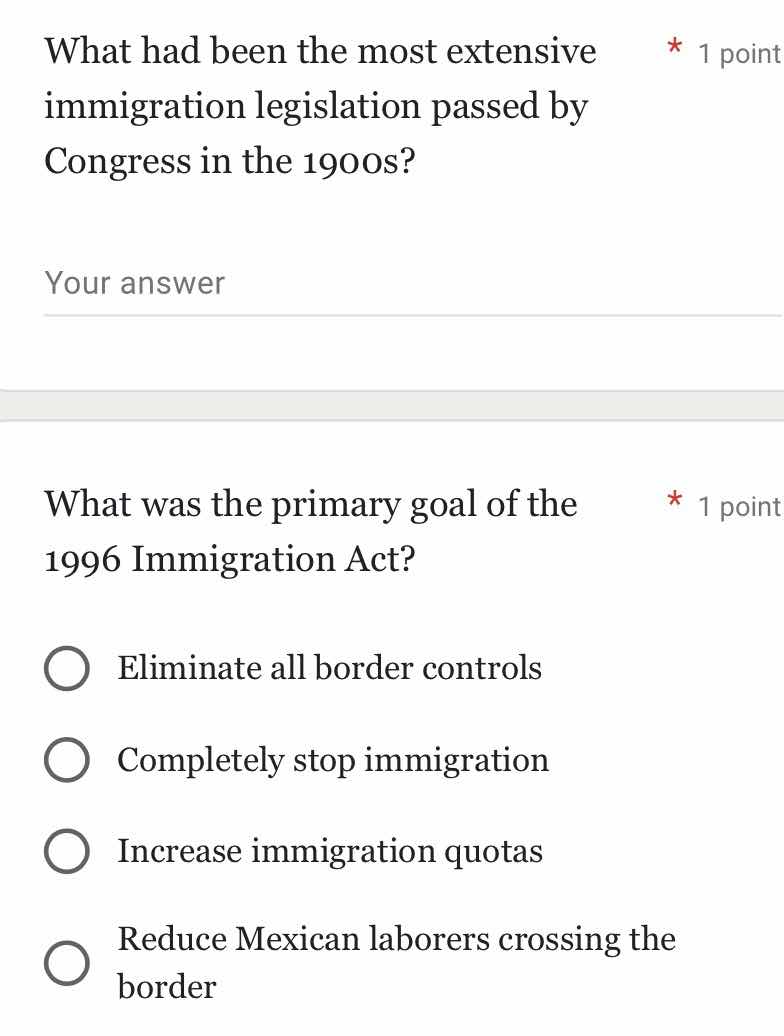Click the label text "Eliminate all border controls"
784x1036 pixels.
coord(329,668)
